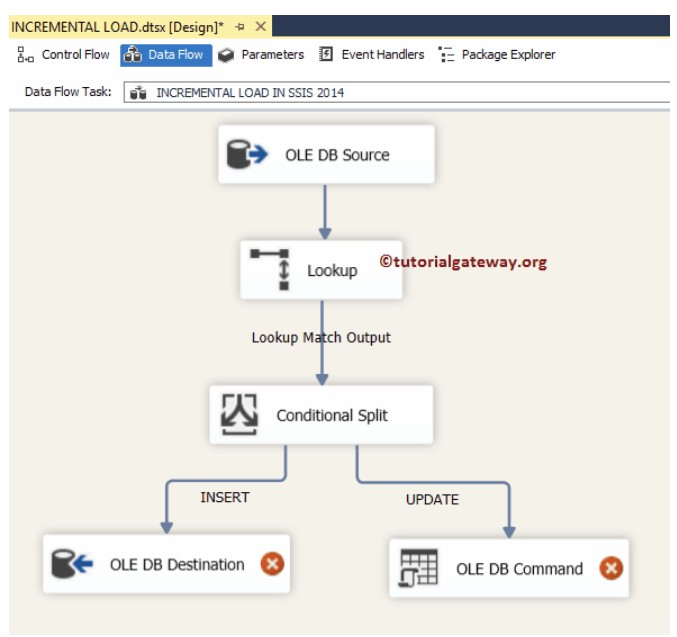The width and height of the screenshot is (677, 637).
Task: Switch to the Control Flow tab
Action: [x=63, y=55]
